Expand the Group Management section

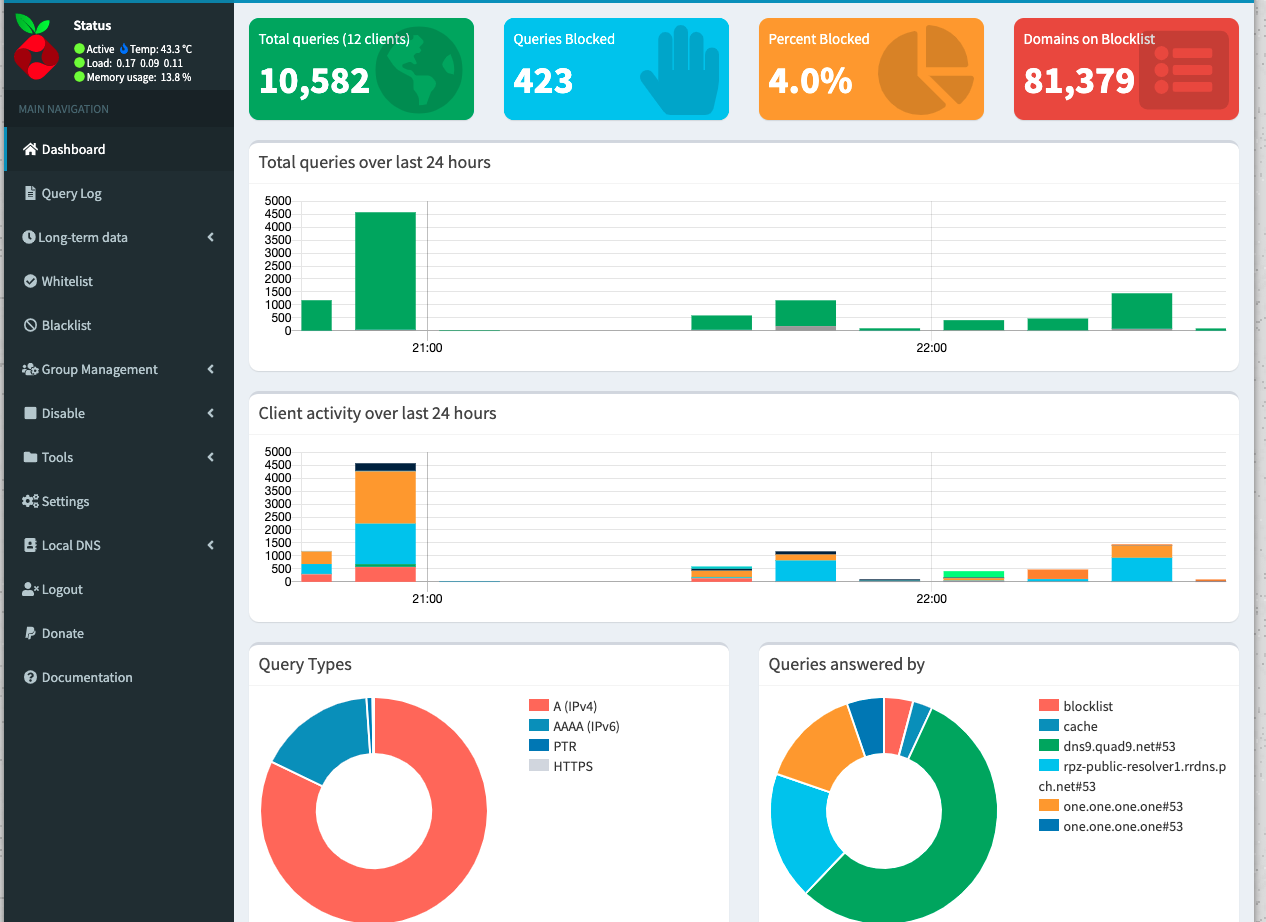(x=99, y=369)
